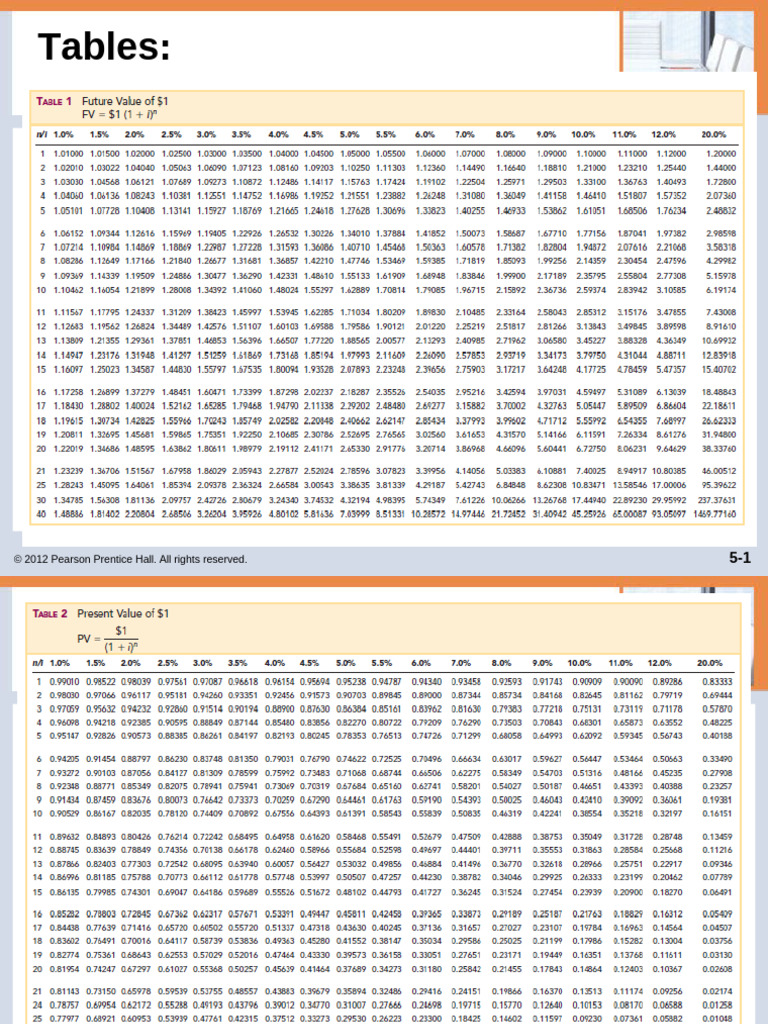Click the 1.0% column header in Table 1
Viewport: 768px width, 1024px height.
click(x=63, y=135)
